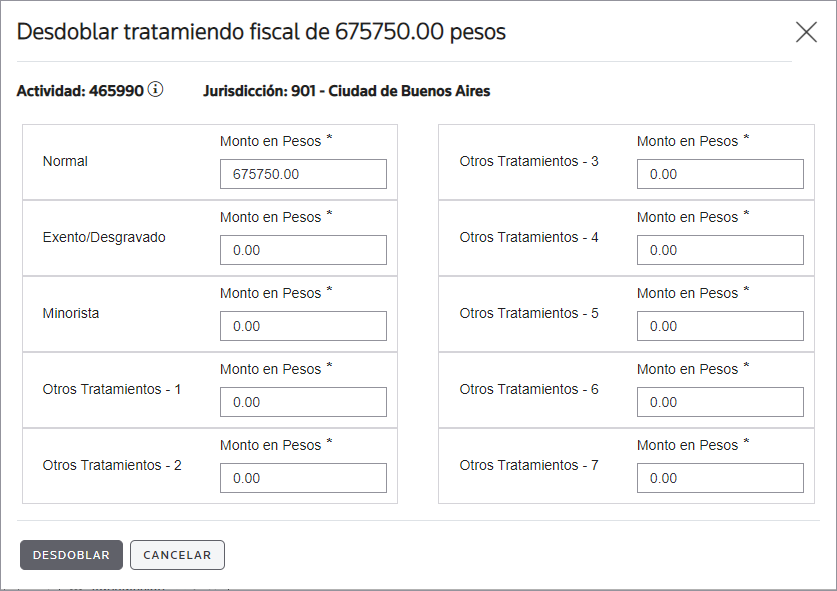
Task: Click the Jurisdicción 901 Ciudad de Buenos Aires text
Action: coord(346,91)
